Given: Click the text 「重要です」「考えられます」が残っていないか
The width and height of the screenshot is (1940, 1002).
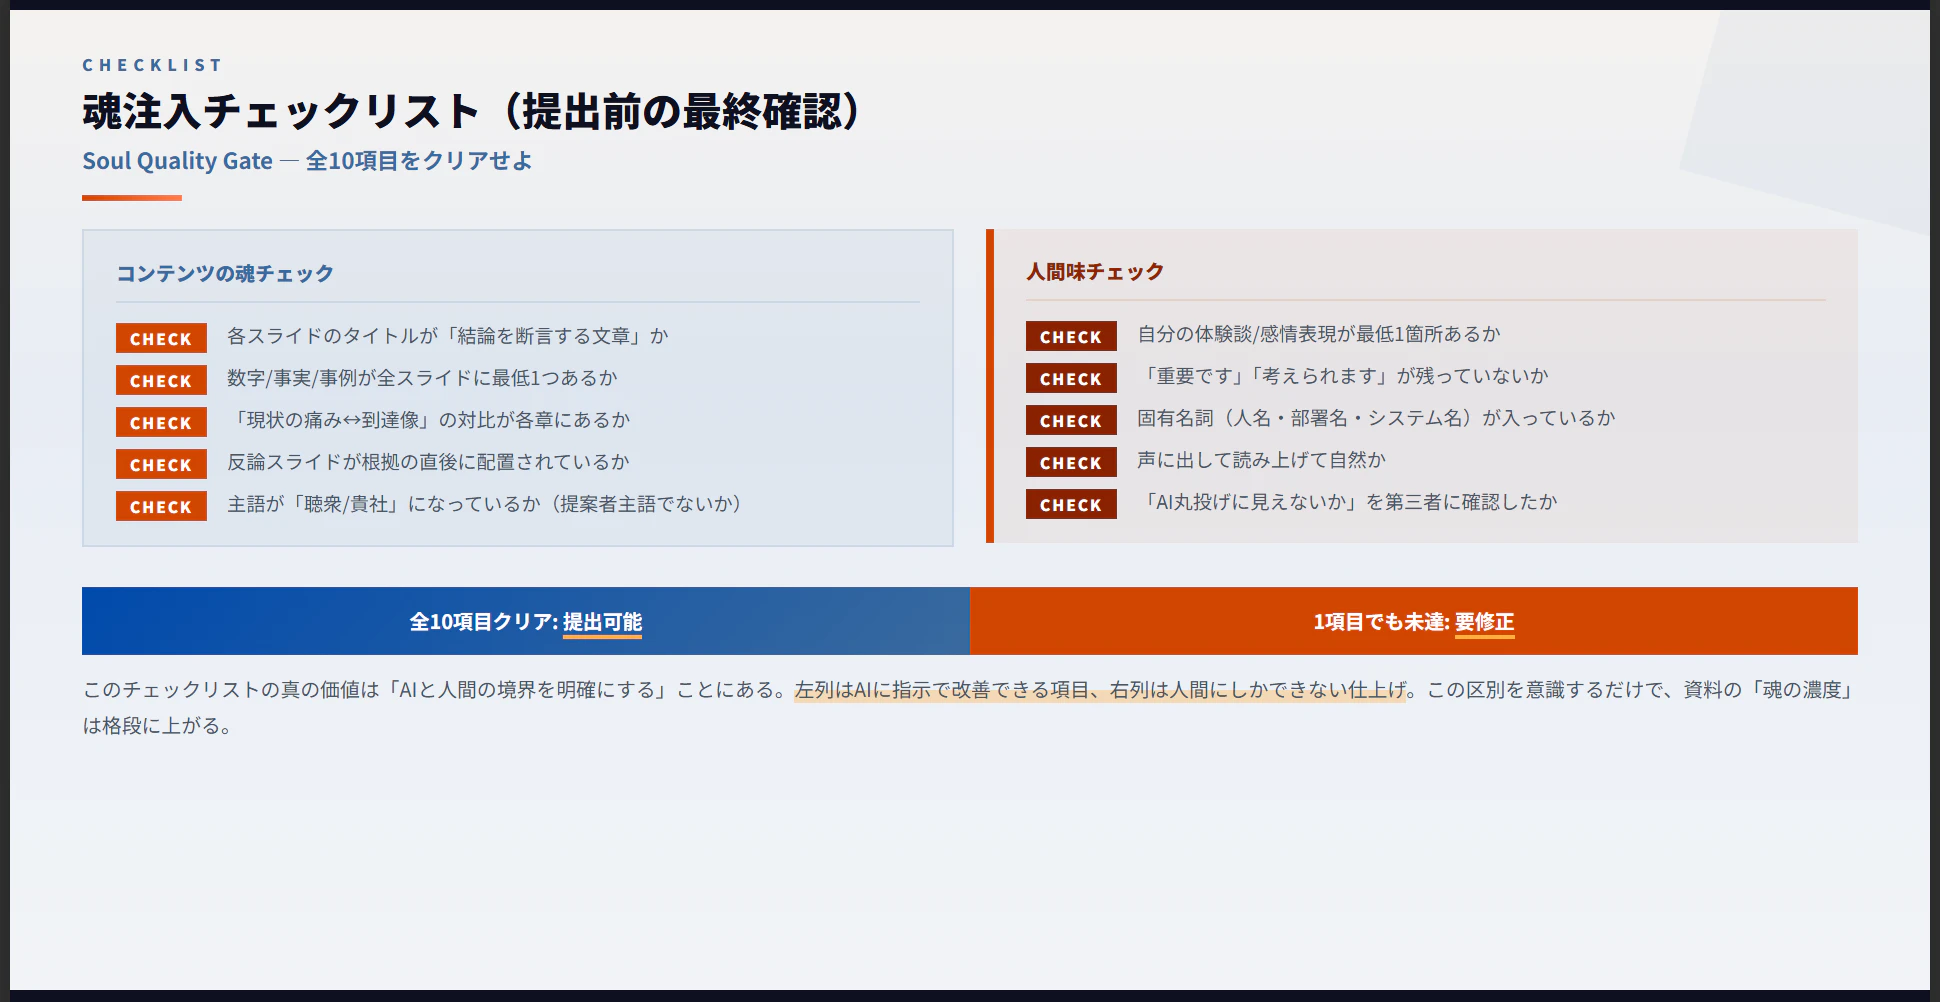Looking at the screenshot, I should pyautogui.click(x=1343, y=376).
